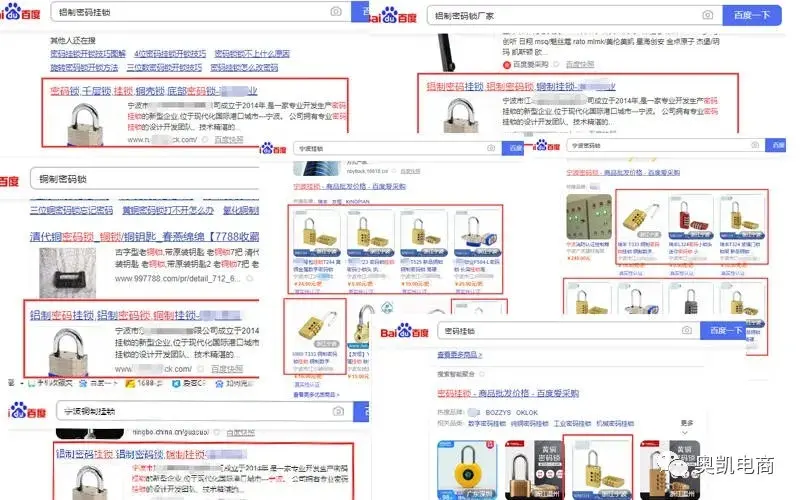
Task: Open blue-base padlock product in 宁波挂锁 panel
Action: click(x=477, y=233)
